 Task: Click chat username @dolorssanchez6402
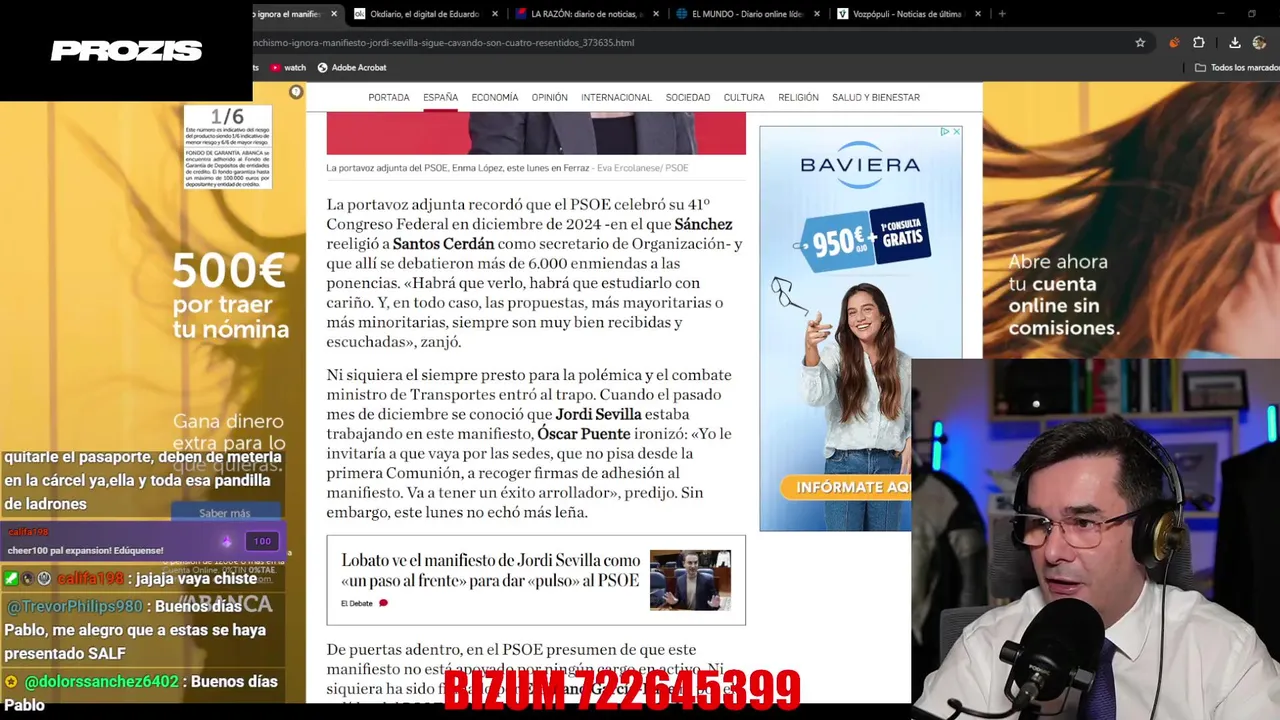[x=102, y=681]
